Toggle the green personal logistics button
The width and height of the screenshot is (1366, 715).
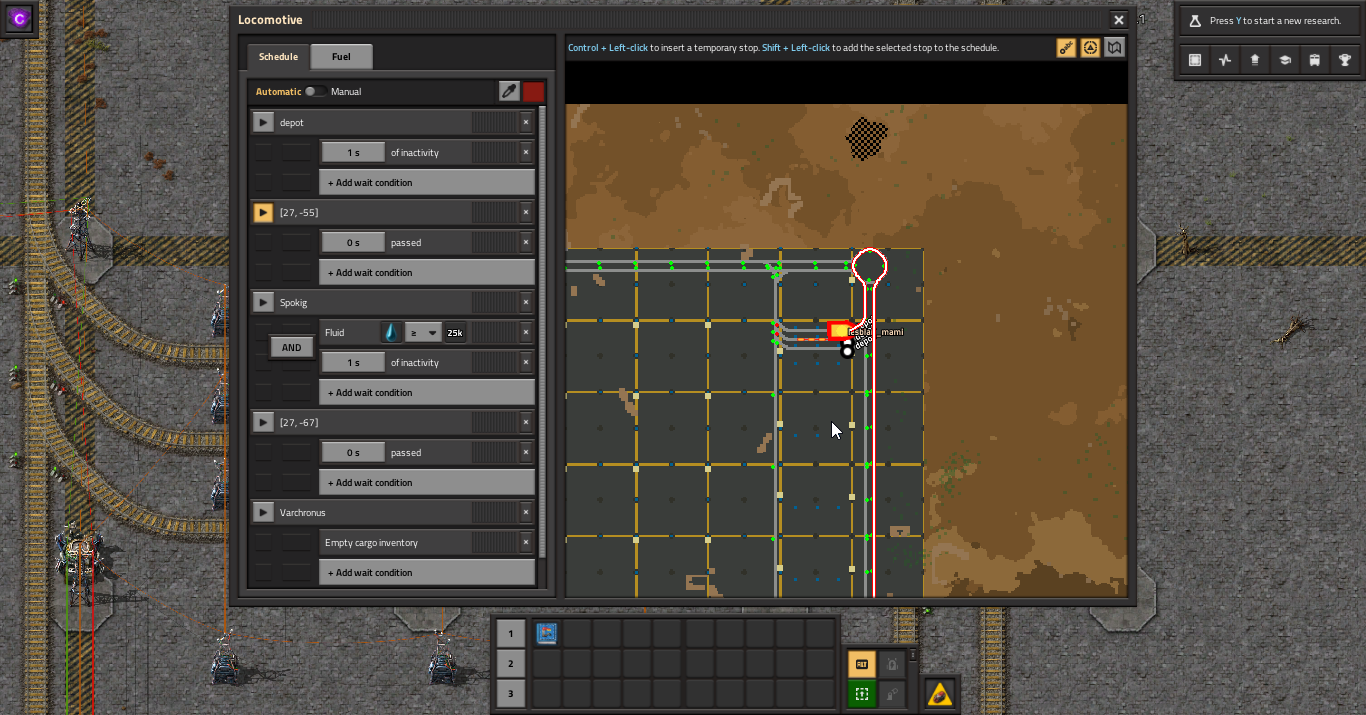pyautogui.click(x=861, y=693)
